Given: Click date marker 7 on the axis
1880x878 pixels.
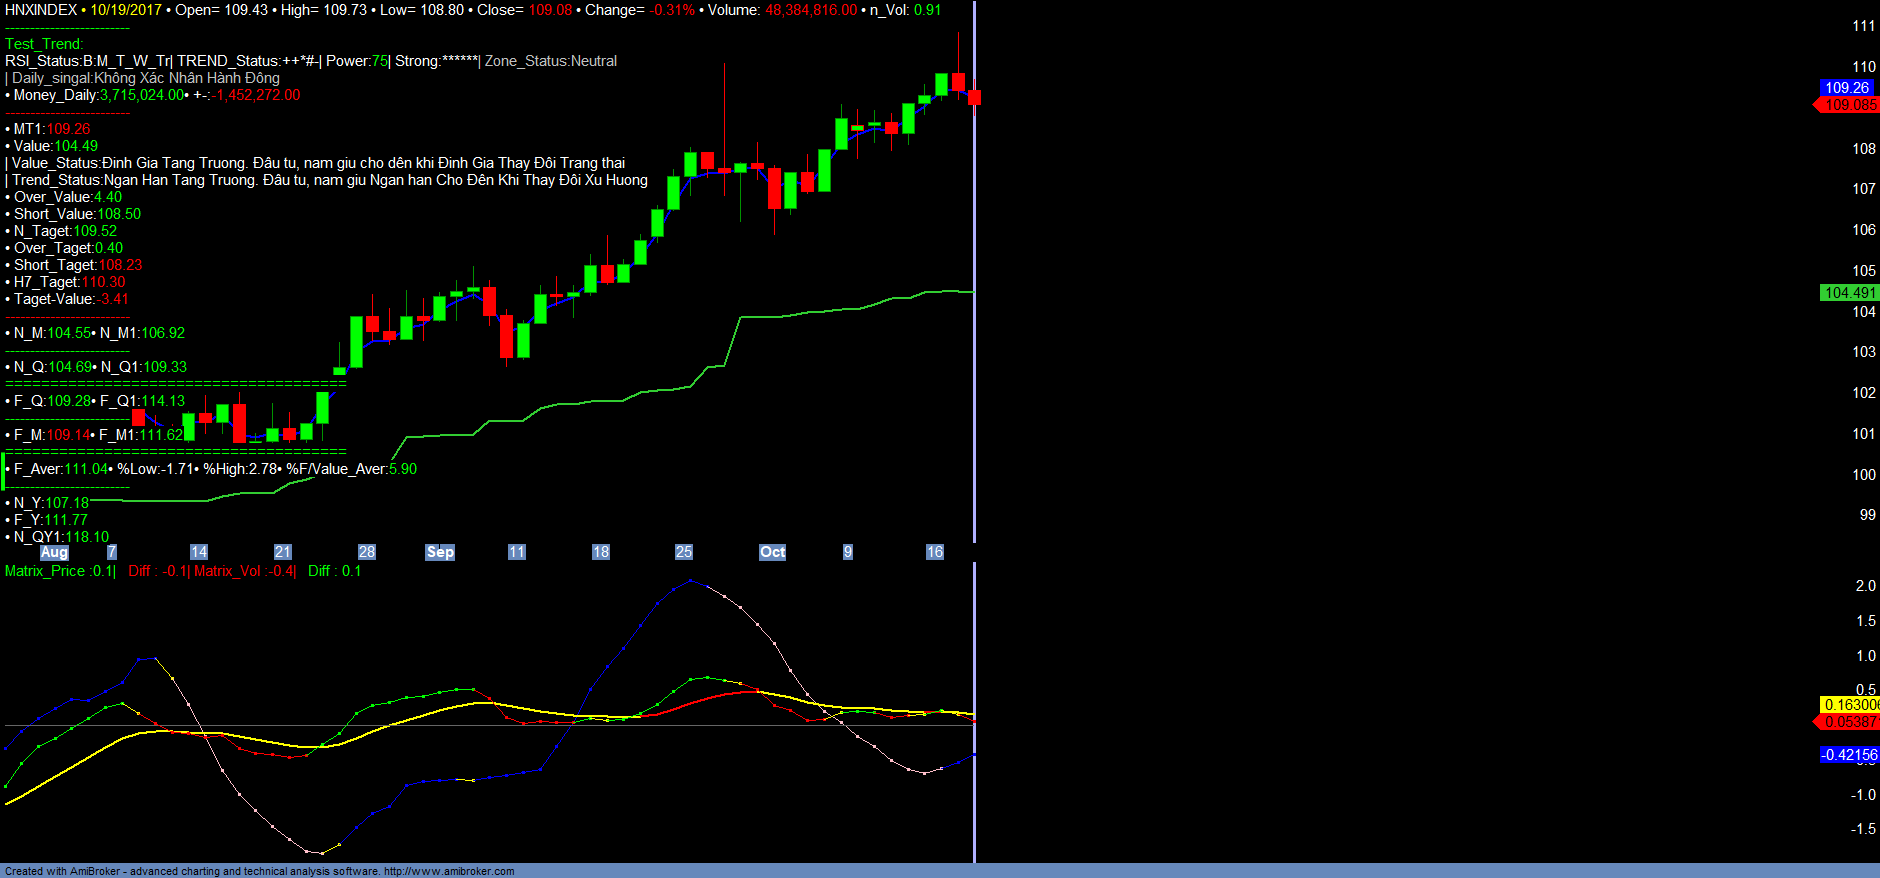Looking at the screenshot, I should coord(112,552).
